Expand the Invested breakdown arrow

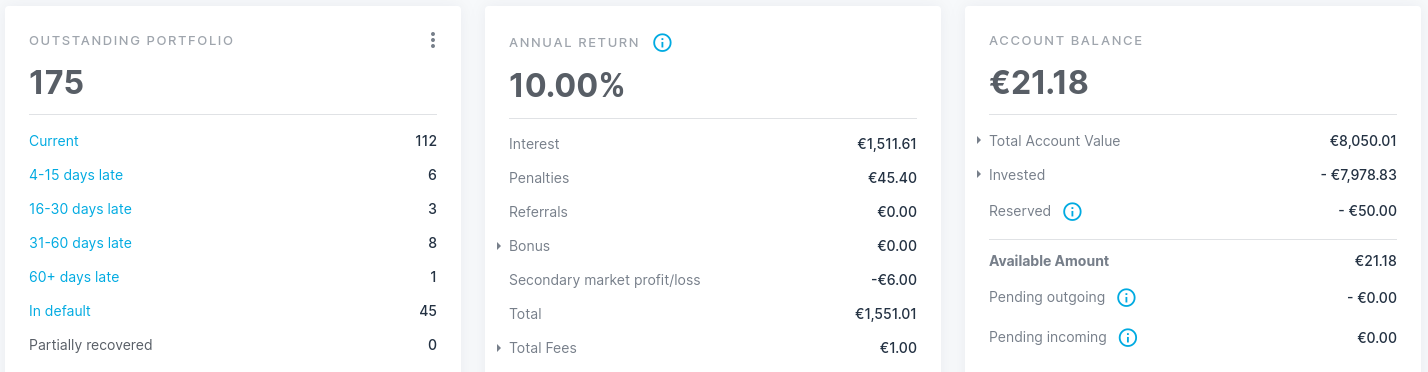979,175
